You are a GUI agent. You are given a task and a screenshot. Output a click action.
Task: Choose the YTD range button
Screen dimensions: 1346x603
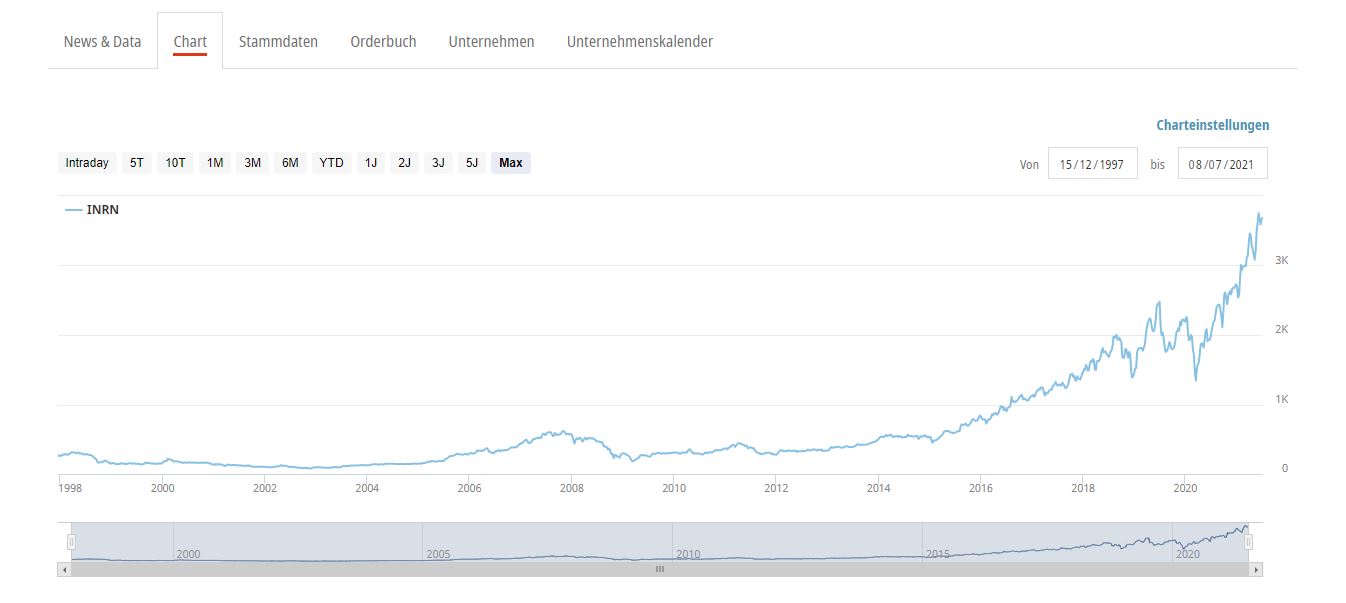coord(331,163)
